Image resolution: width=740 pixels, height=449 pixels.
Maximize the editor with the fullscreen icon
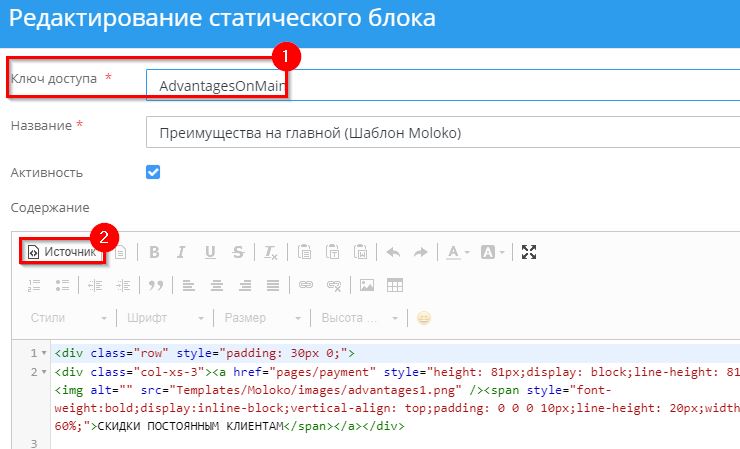coord(529,252)
